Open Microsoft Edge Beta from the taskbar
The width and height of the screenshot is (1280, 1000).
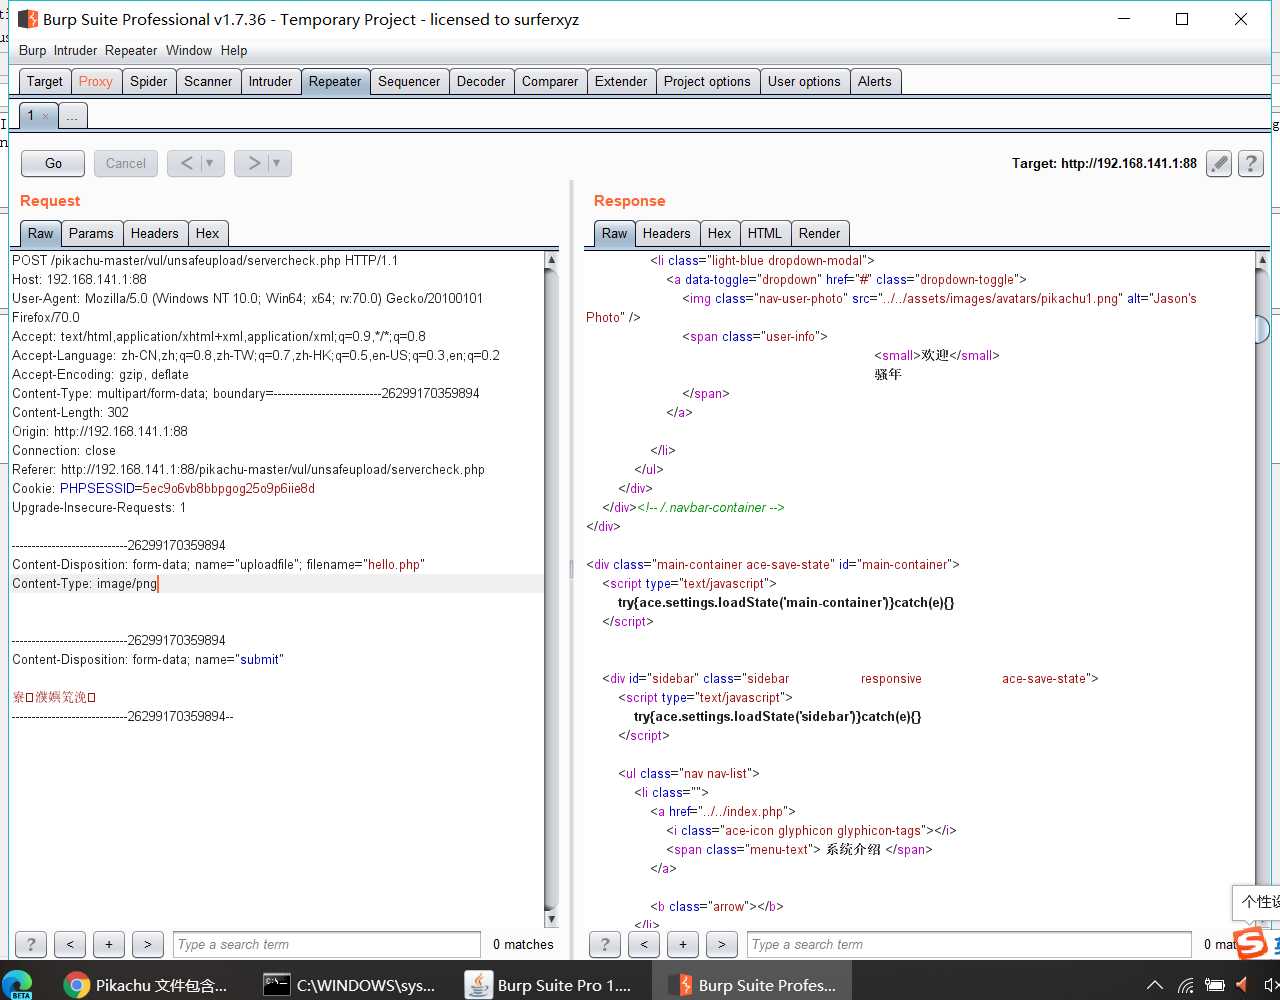20,984
